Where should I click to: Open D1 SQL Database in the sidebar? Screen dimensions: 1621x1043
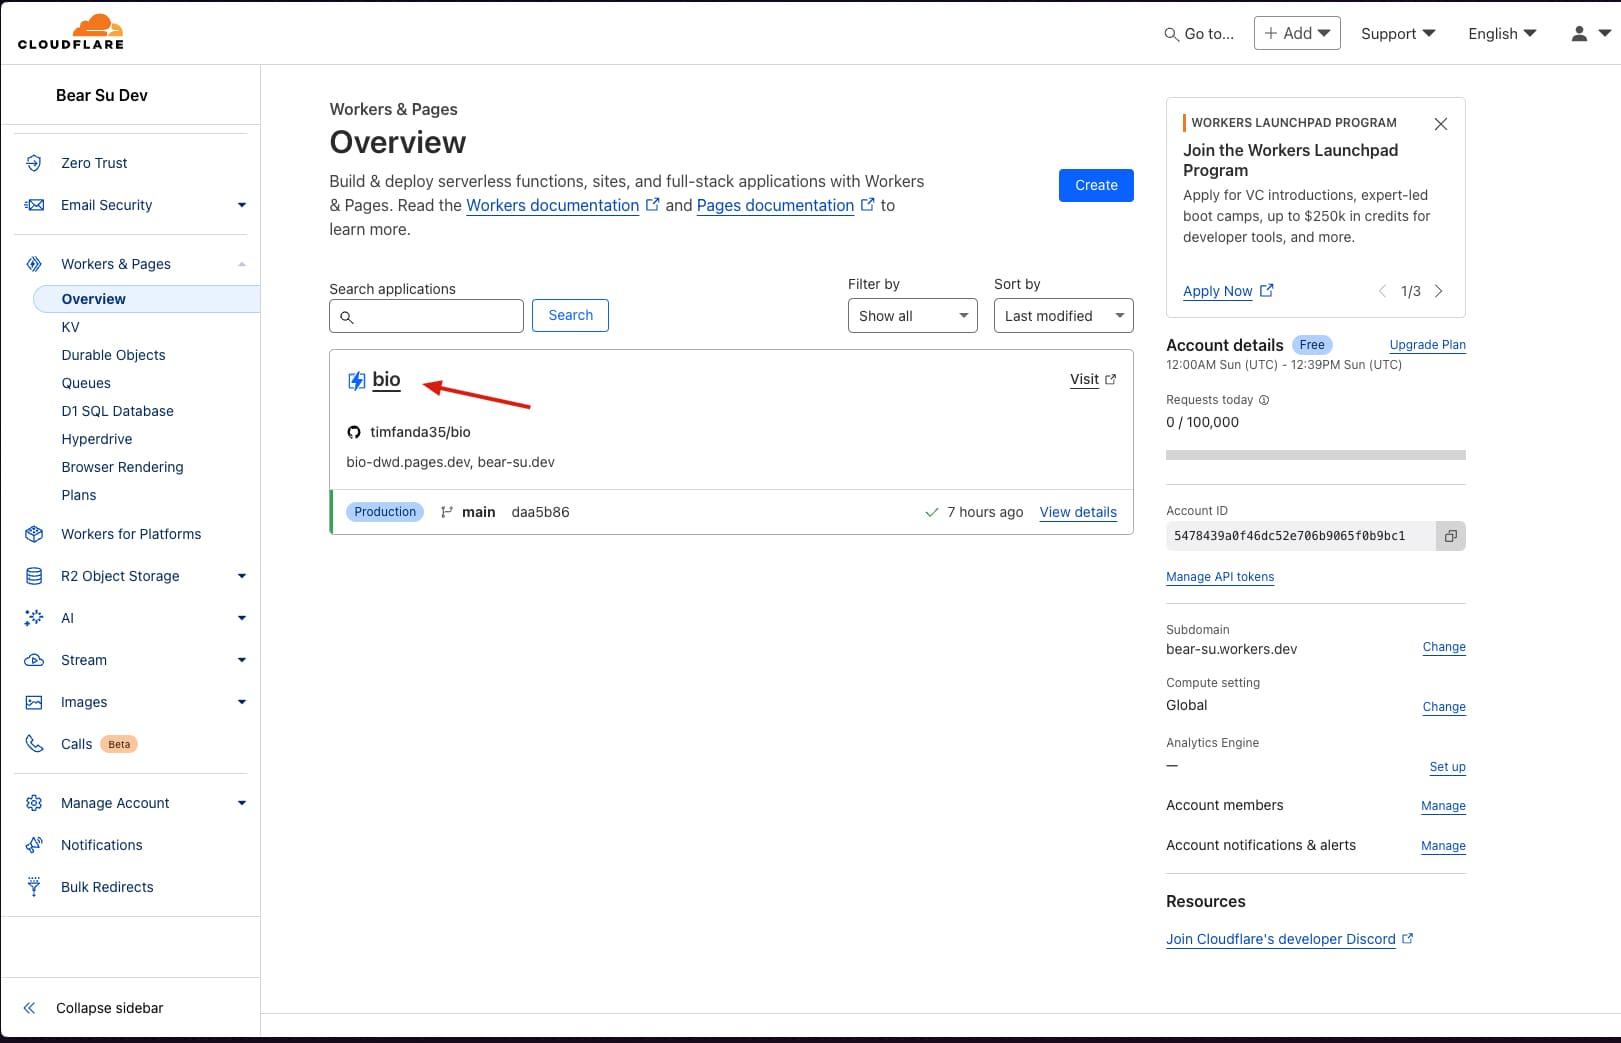[117, 411]
